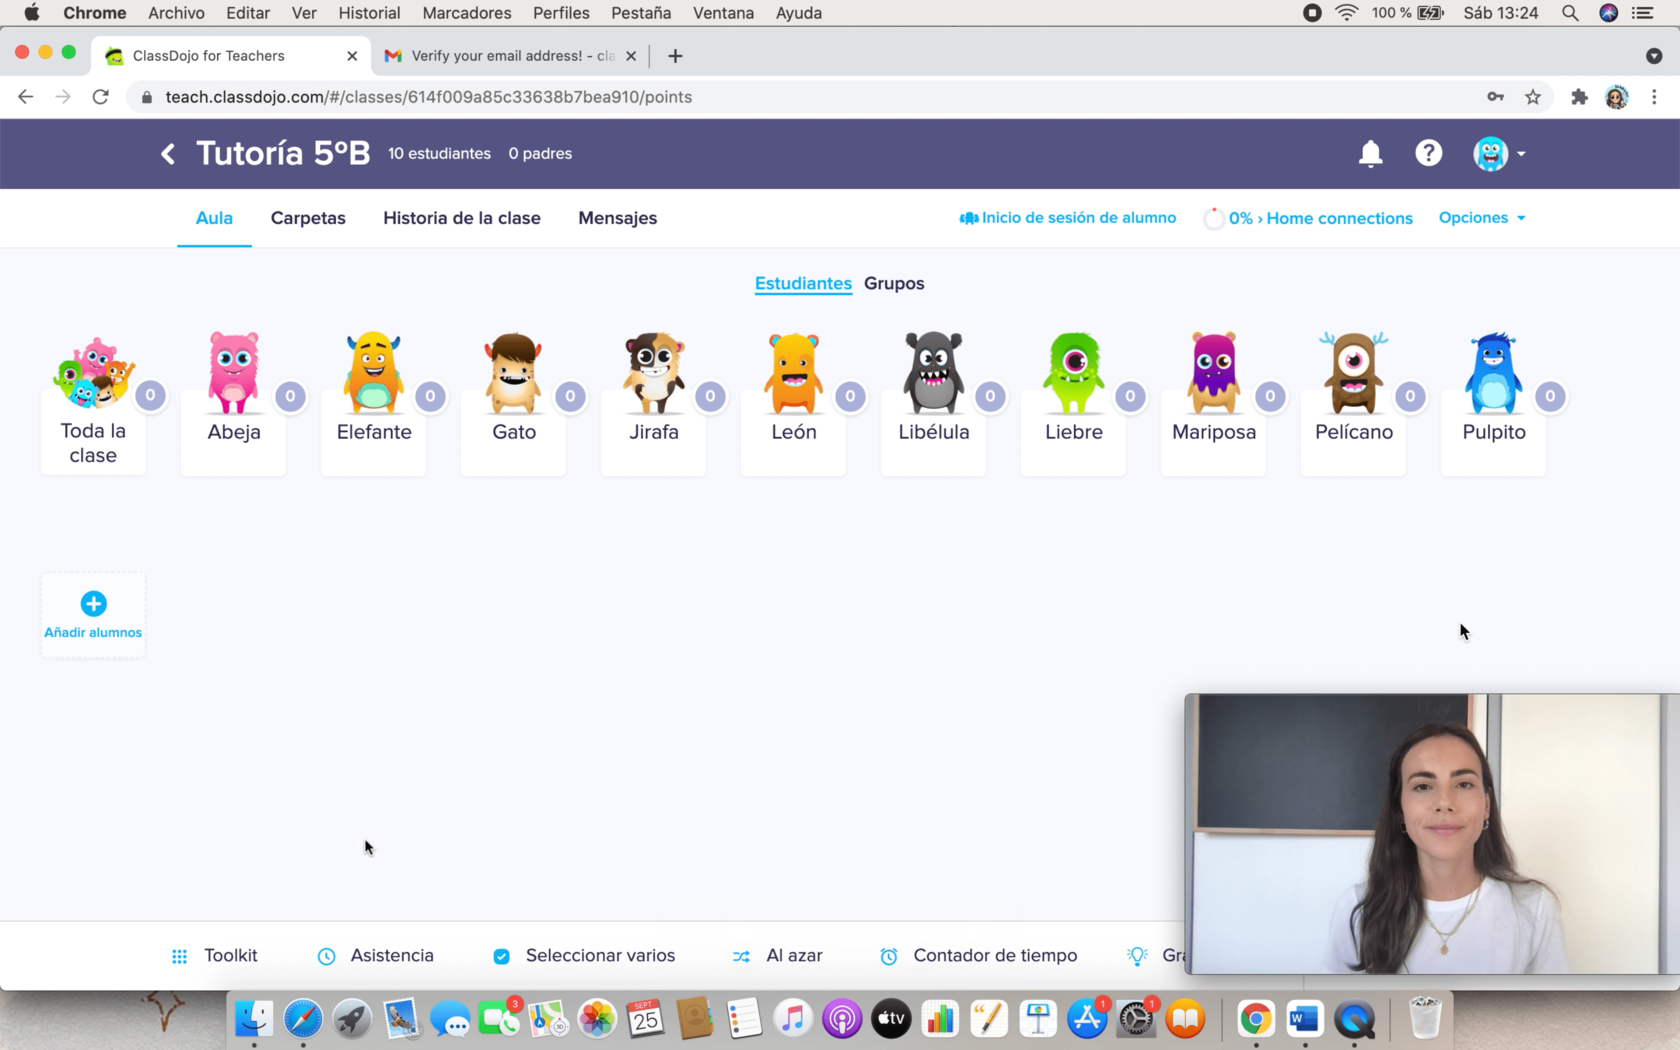The width and height of the screenshot is (1680, 1050).
Task: Click Jirafa's monster avatar
Action: pos(653,372)
